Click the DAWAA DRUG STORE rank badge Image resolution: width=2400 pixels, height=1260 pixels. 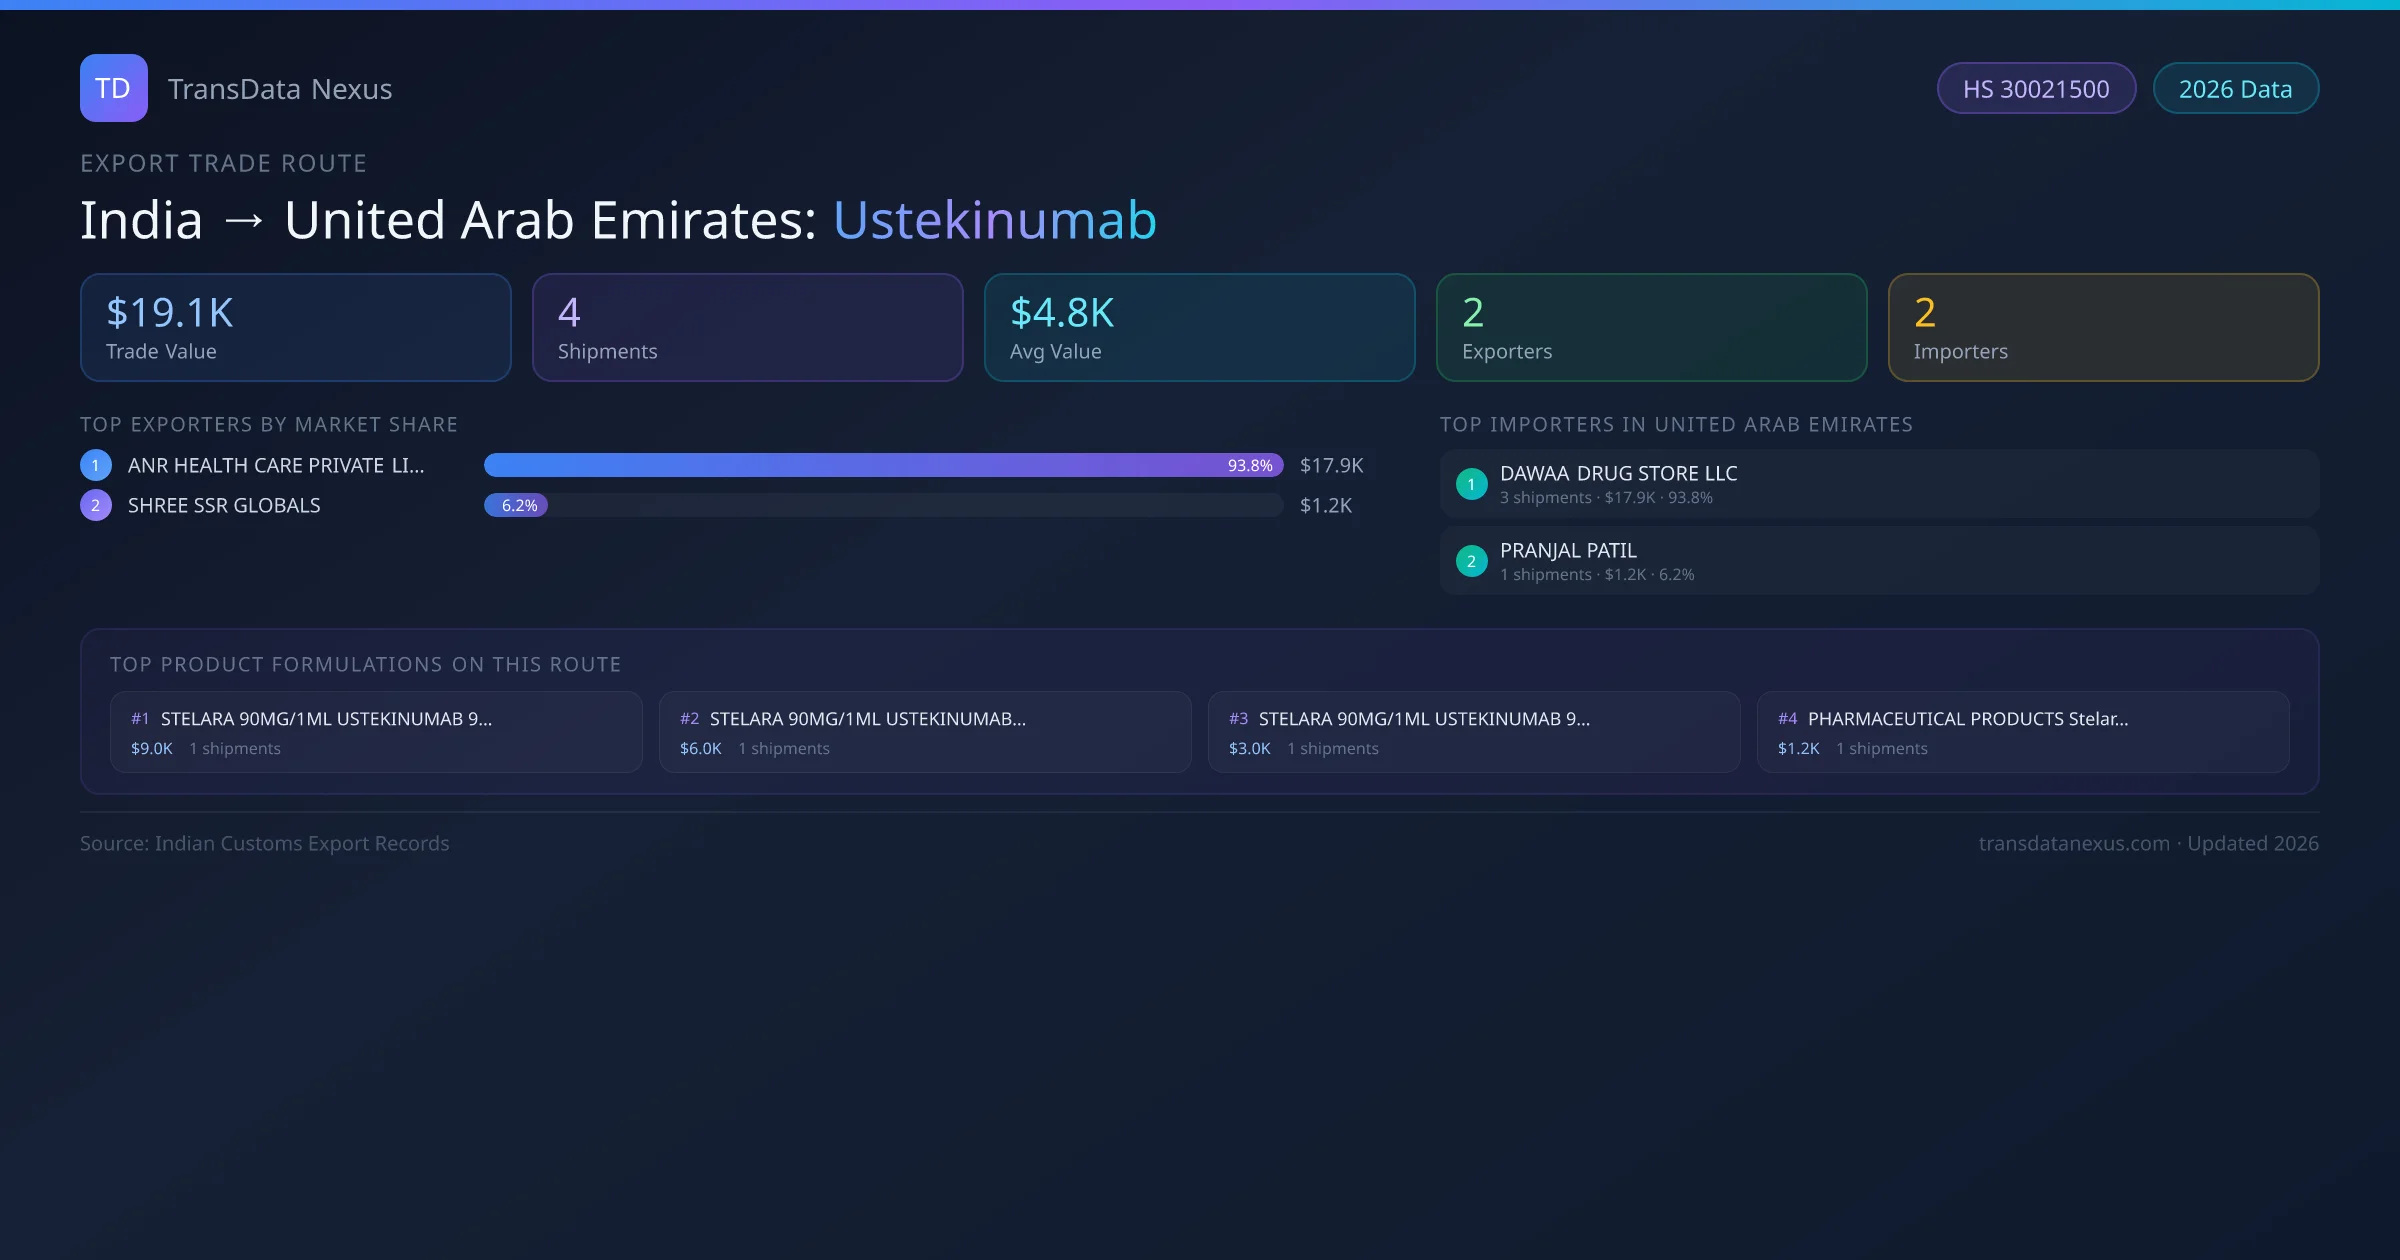(1471, 484)
